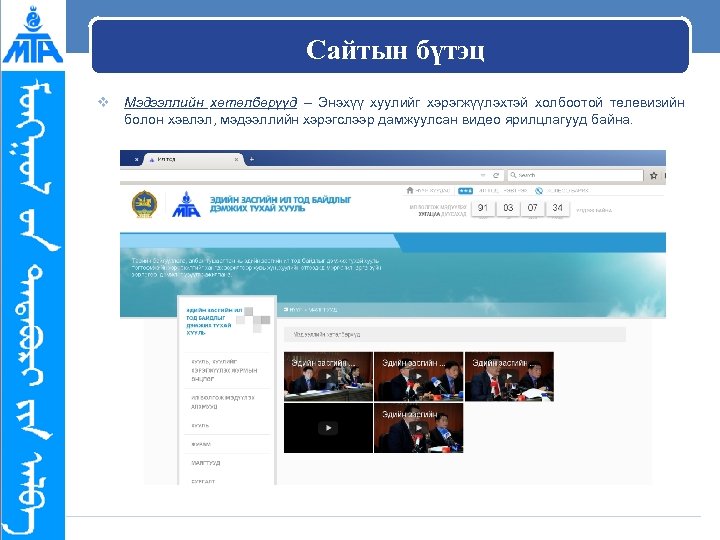Click into the browser Search field
720x540 pixels.
point(575,175)
